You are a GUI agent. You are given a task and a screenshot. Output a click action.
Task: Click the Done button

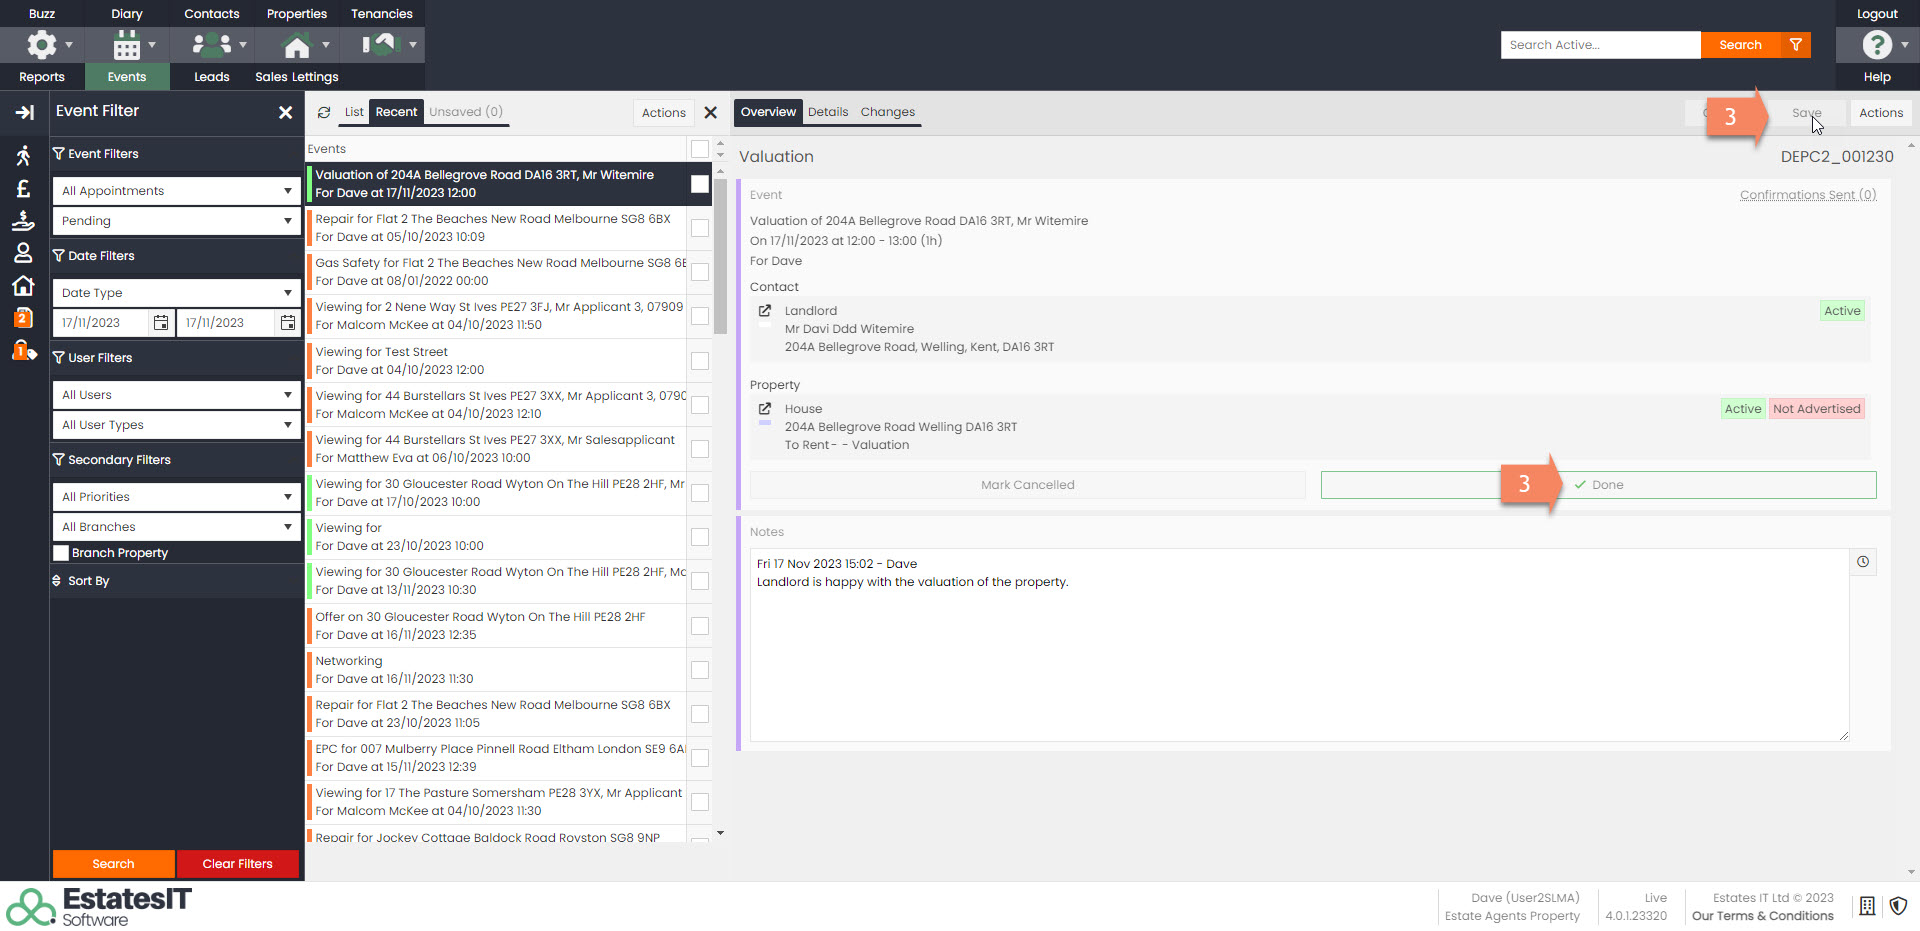pyautogui.click(x=1598, y=485)
